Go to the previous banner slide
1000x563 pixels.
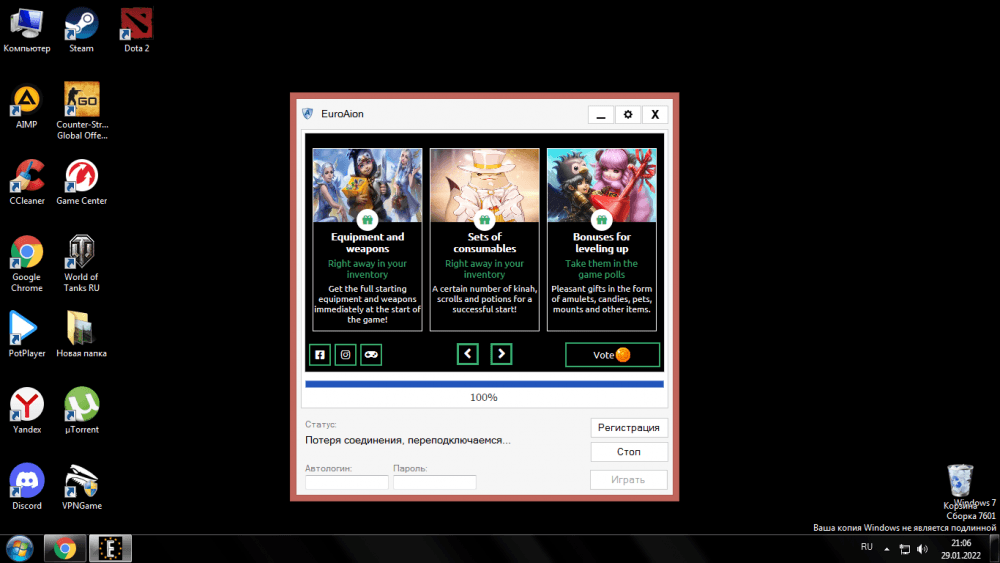[468, 354]
